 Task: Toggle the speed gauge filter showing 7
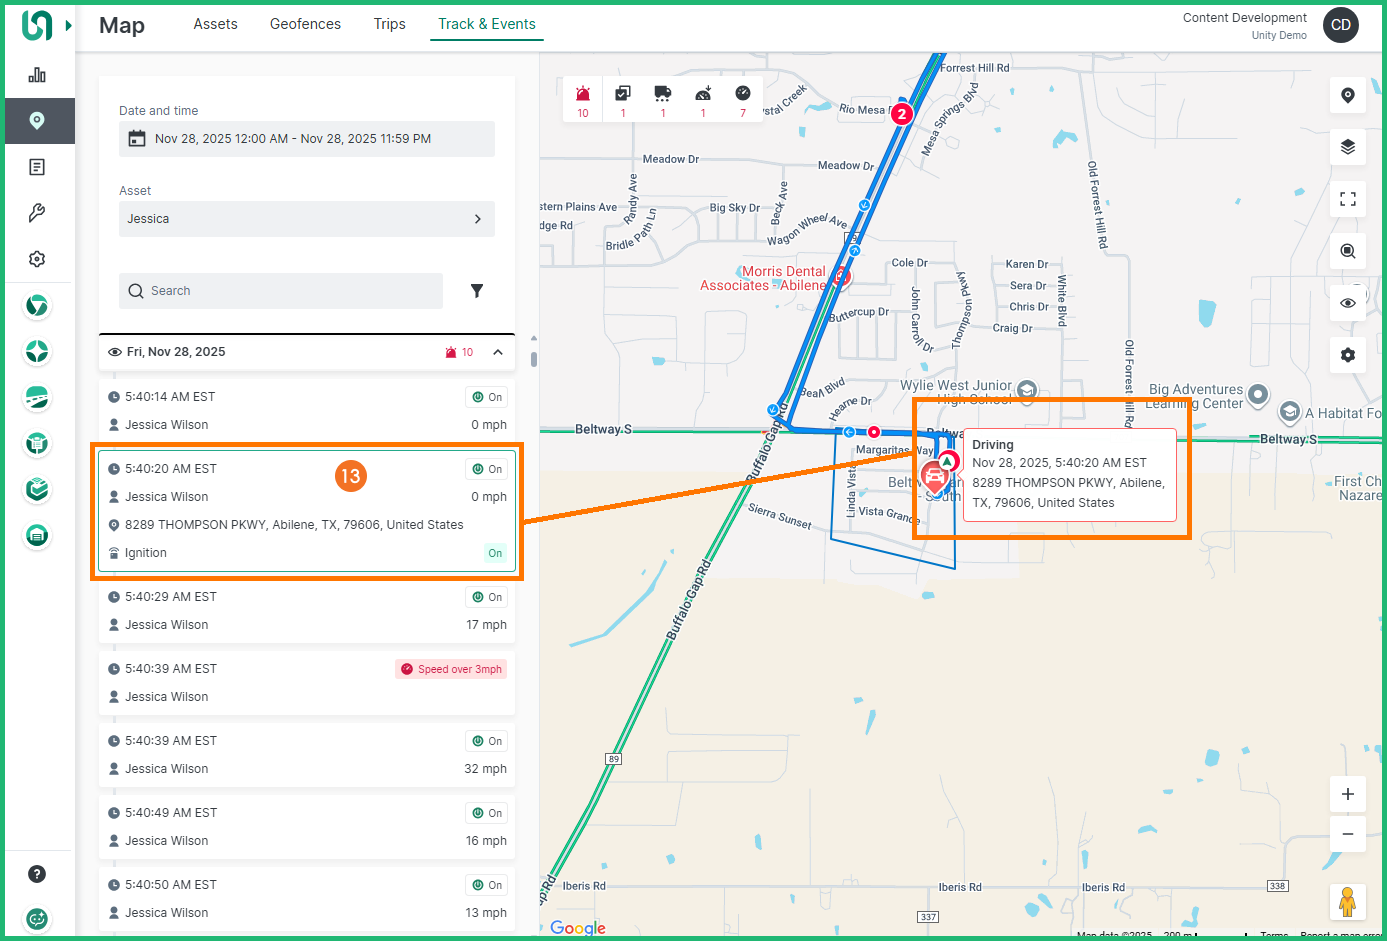742,99
